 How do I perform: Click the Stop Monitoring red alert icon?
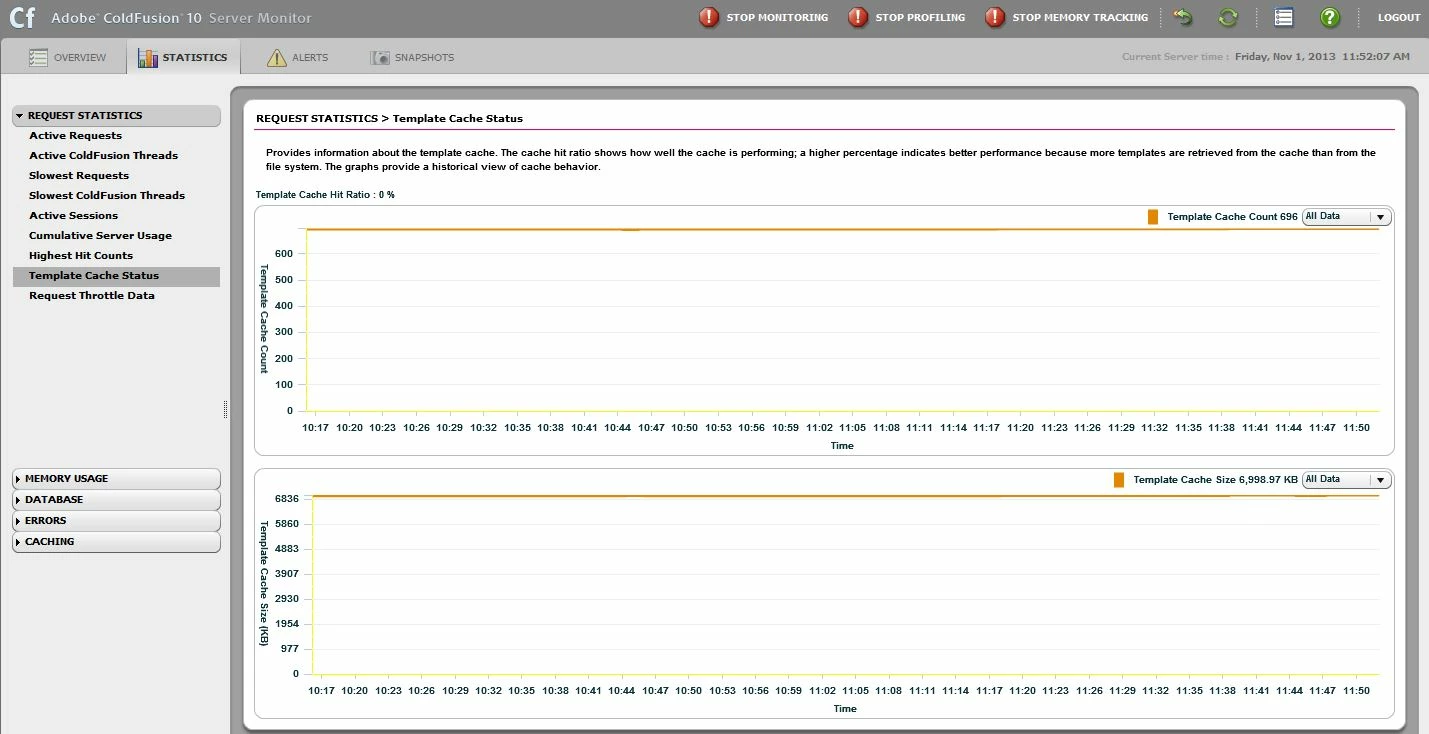coord(709,17)
